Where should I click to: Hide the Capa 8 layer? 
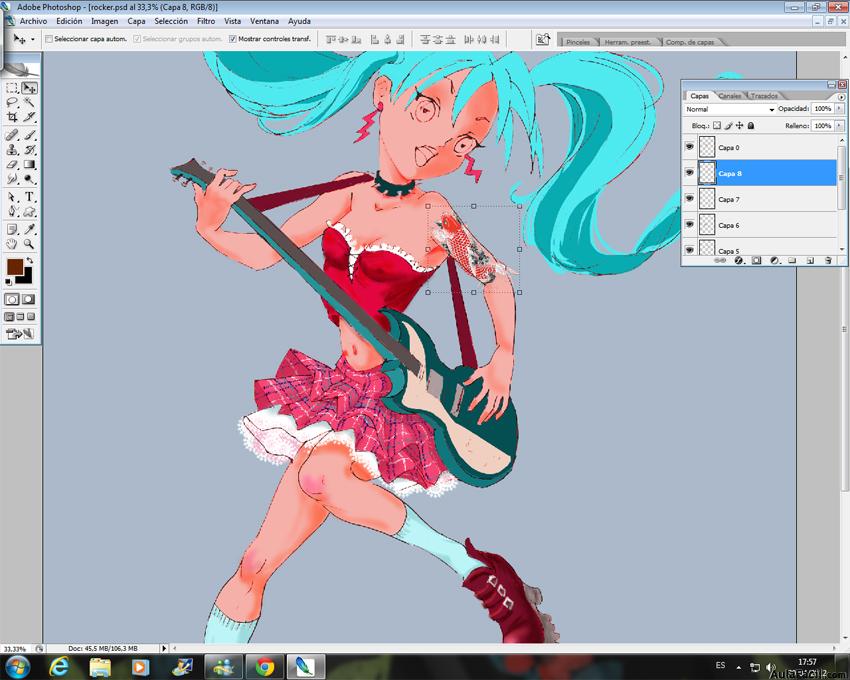(690, 173)
